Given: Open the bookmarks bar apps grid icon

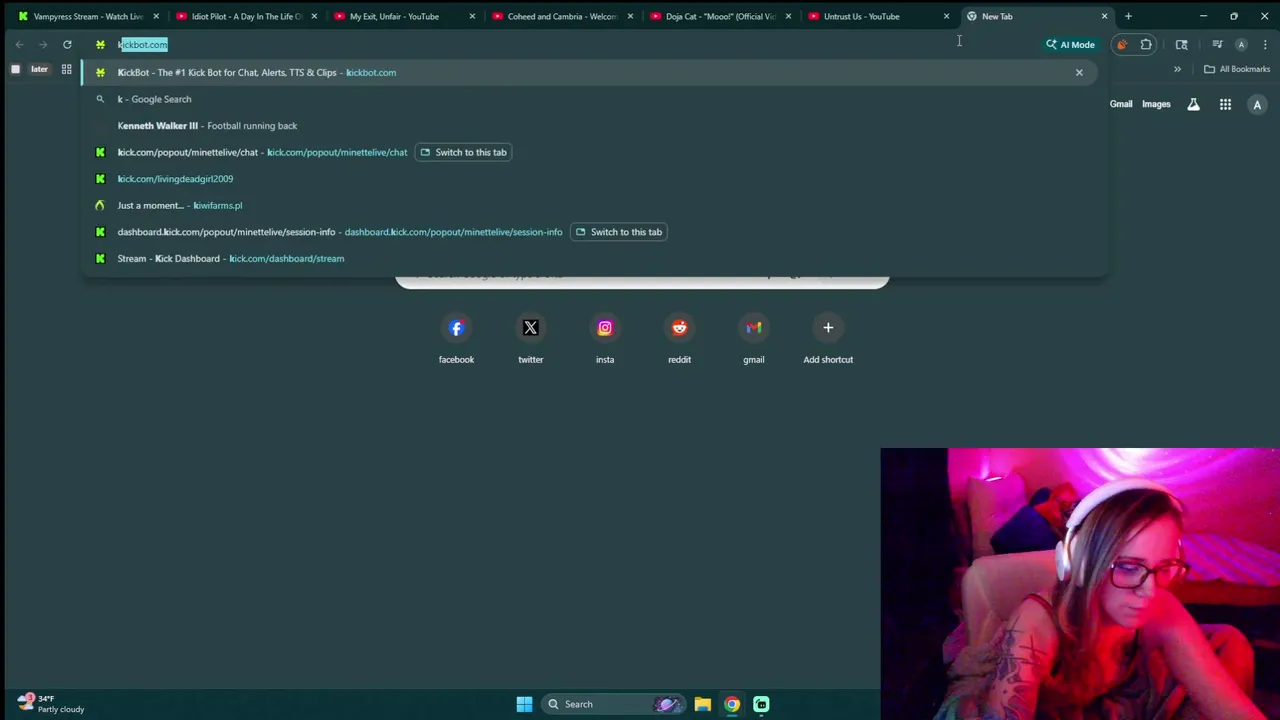Looking at the screenshot, I should click(x=66, y=69).
